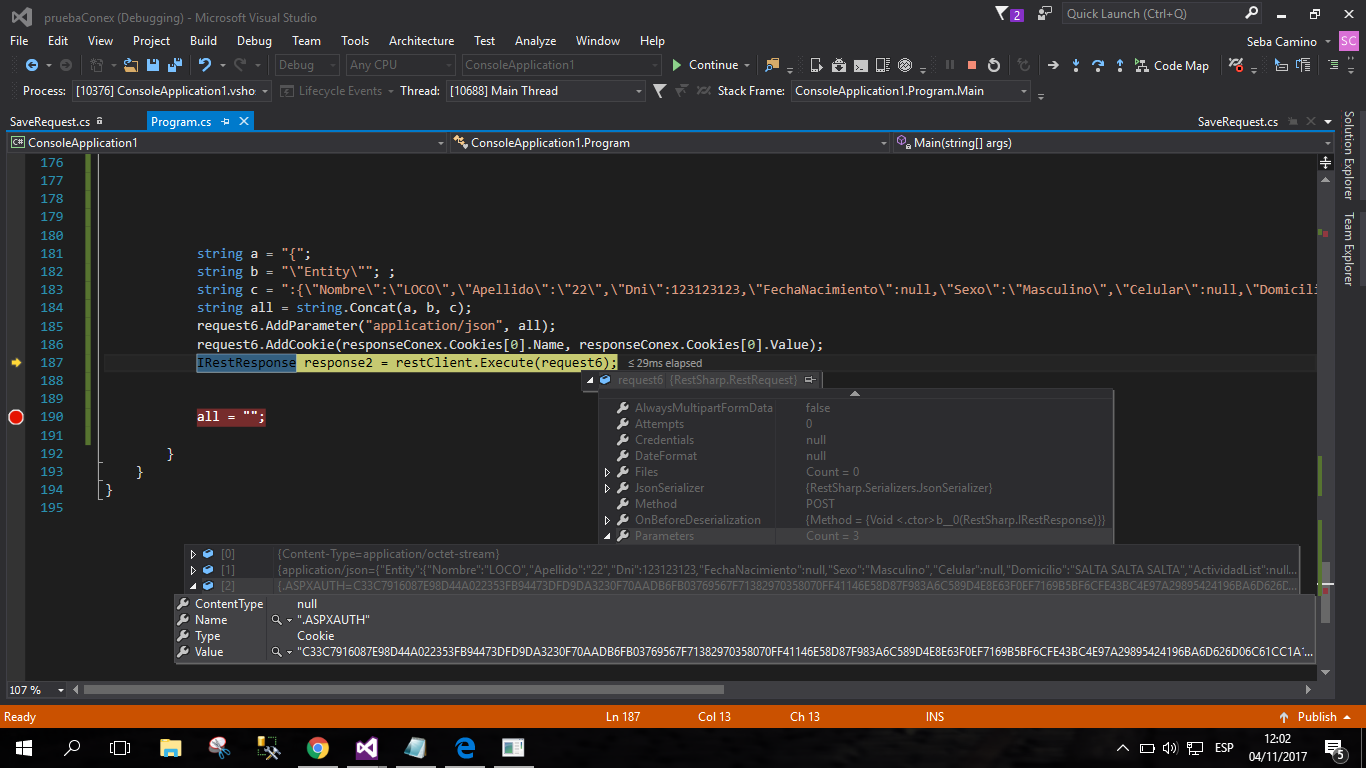This screenshot has height=768, width=1366.
Task: Open the Solution Explorer side tab
Action: tap(1350, 155)
